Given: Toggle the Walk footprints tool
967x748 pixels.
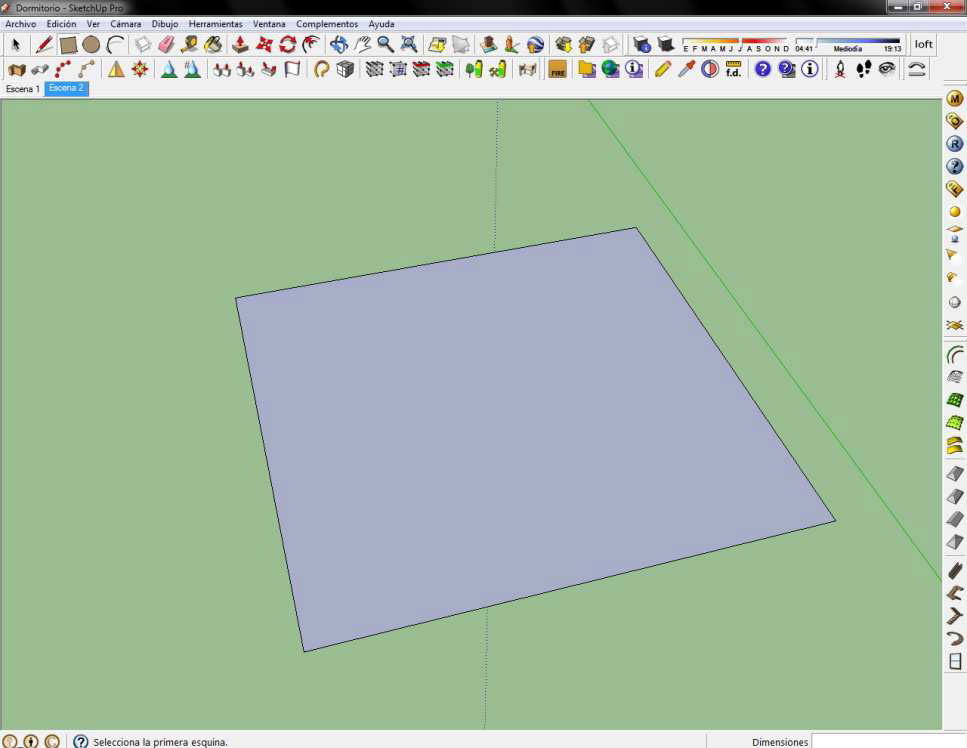Looking at the screenshot, I should [864, 69].
